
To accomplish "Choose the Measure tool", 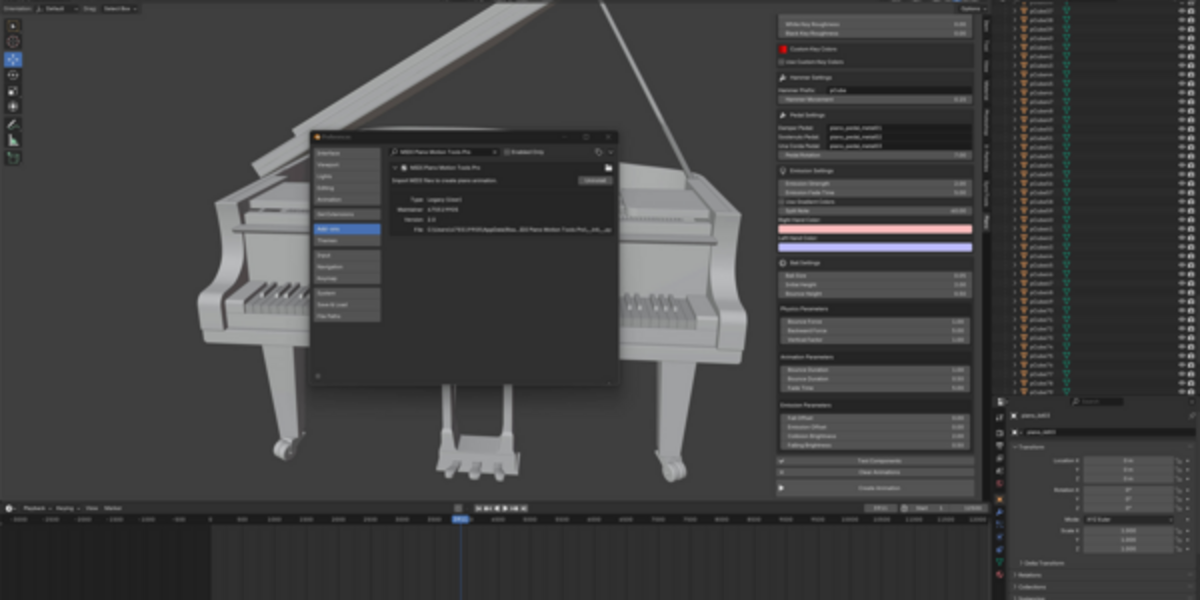I will 14,140.
